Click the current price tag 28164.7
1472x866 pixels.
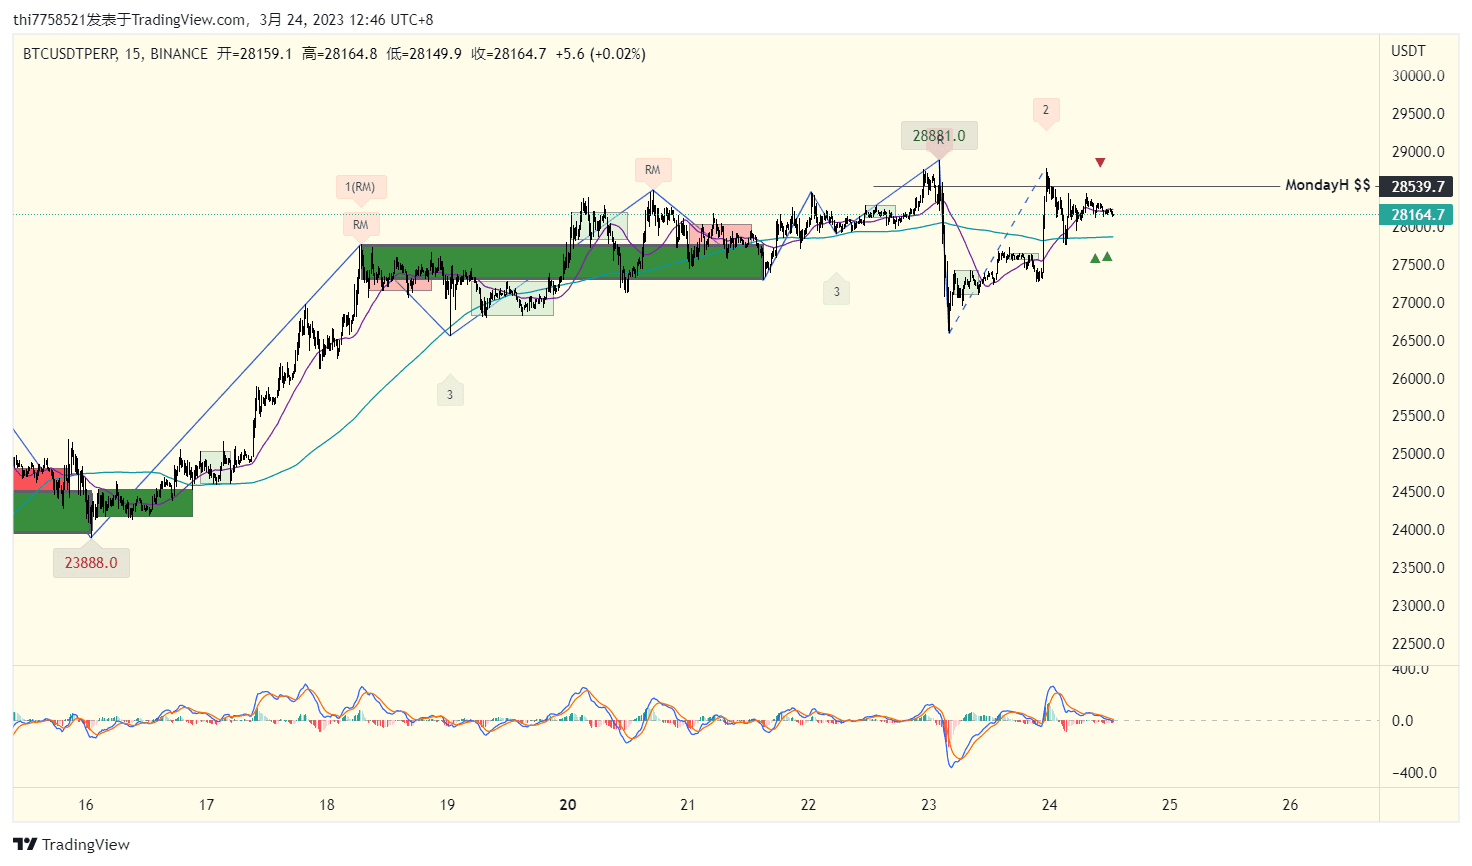[x=1418, y=215]
